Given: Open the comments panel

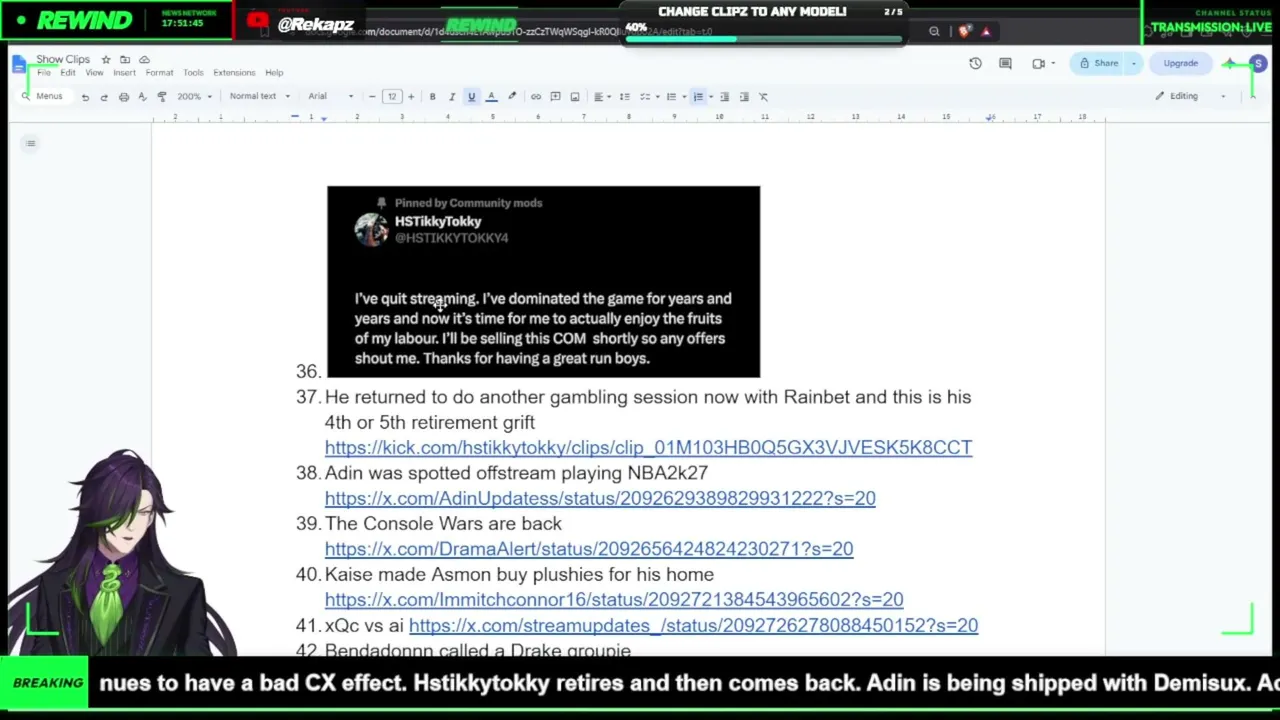Looking at the screenshot, I should pos(1006,64).
